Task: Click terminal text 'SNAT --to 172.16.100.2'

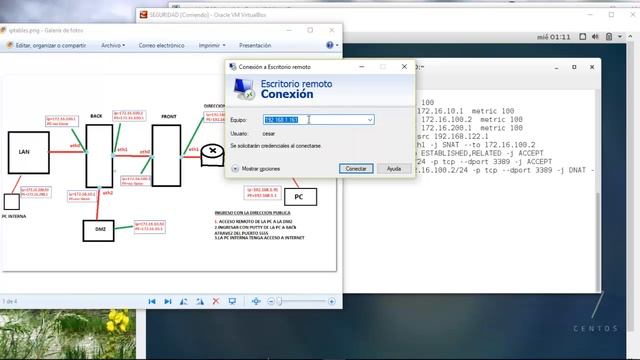Action: tap(493, 144)
